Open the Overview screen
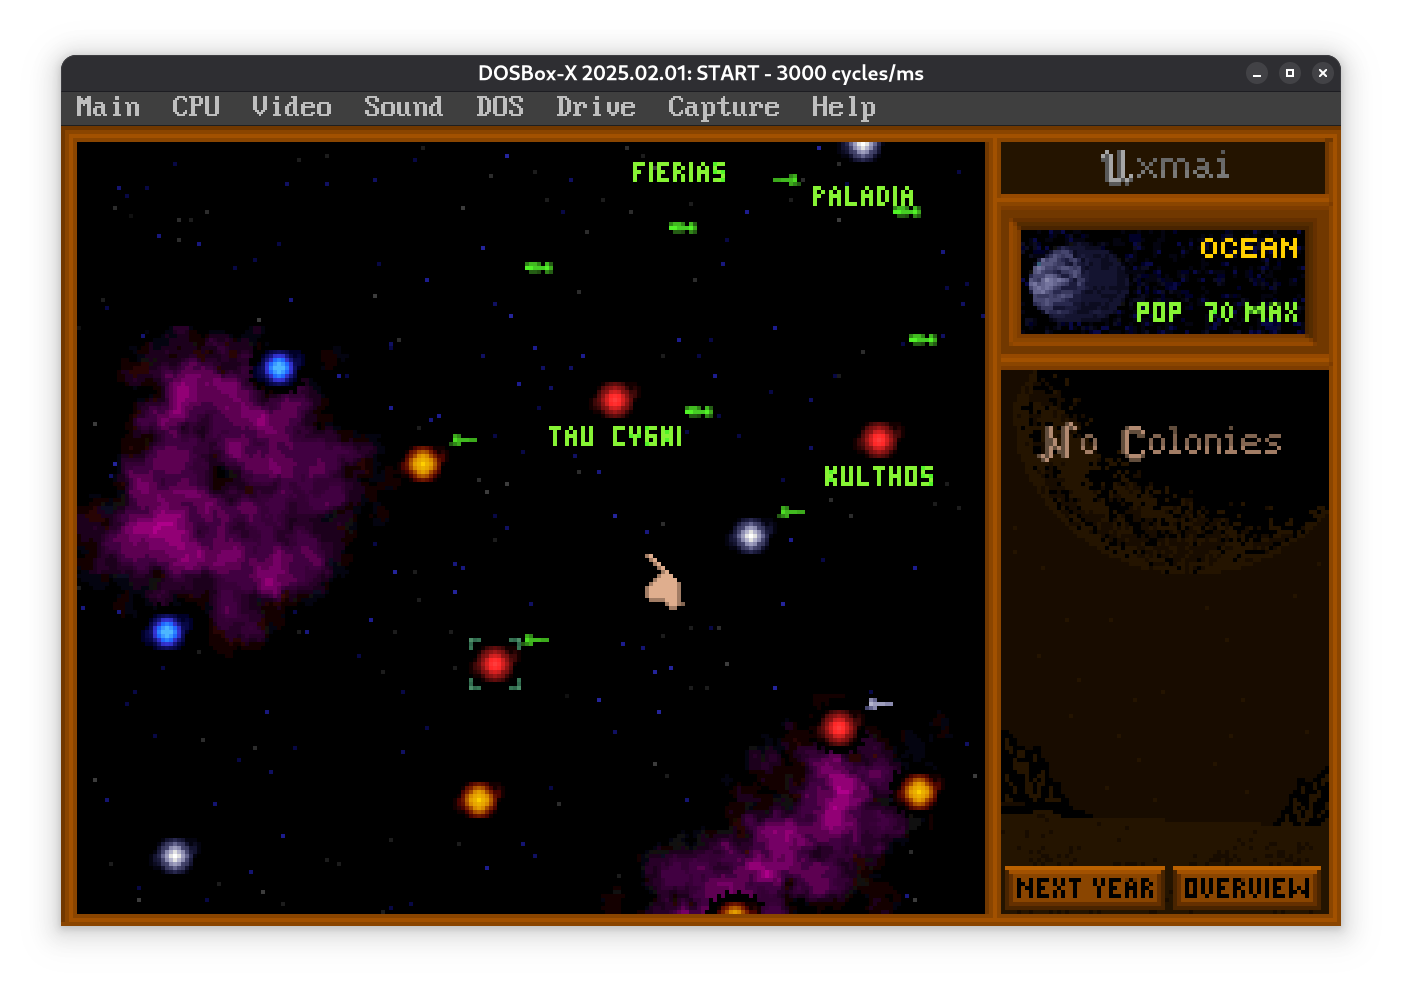This screenshot has height=993, width=1402. pos(1246,888)
